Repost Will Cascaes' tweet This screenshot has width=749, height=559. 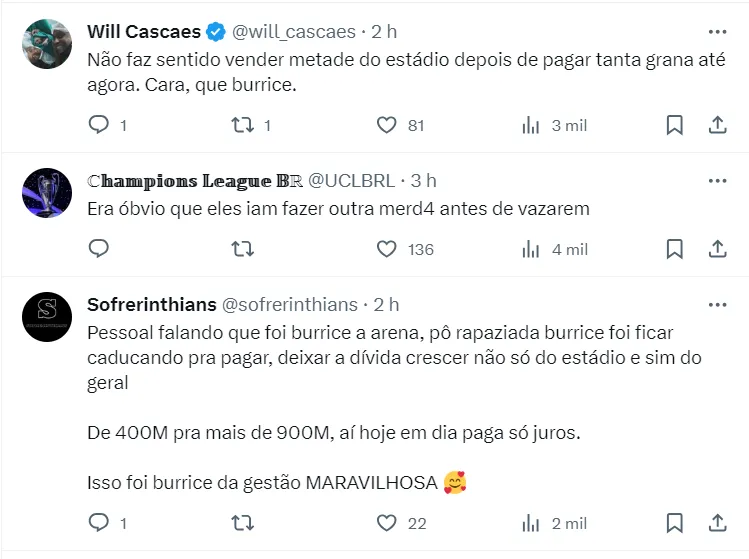(x=242, y=125)
